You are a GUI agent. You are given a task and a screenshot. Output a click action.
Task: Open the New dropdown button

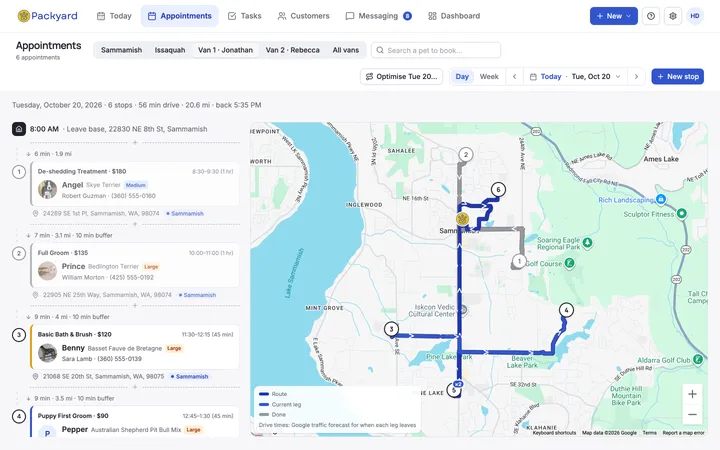click(613, 16)
